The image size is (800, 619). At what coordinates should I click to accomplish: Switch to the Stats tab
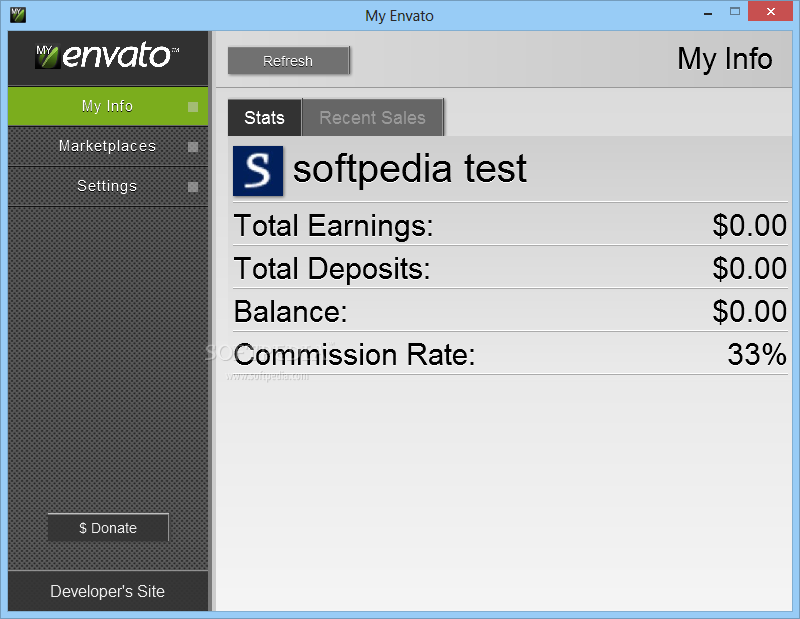(264, 117)
